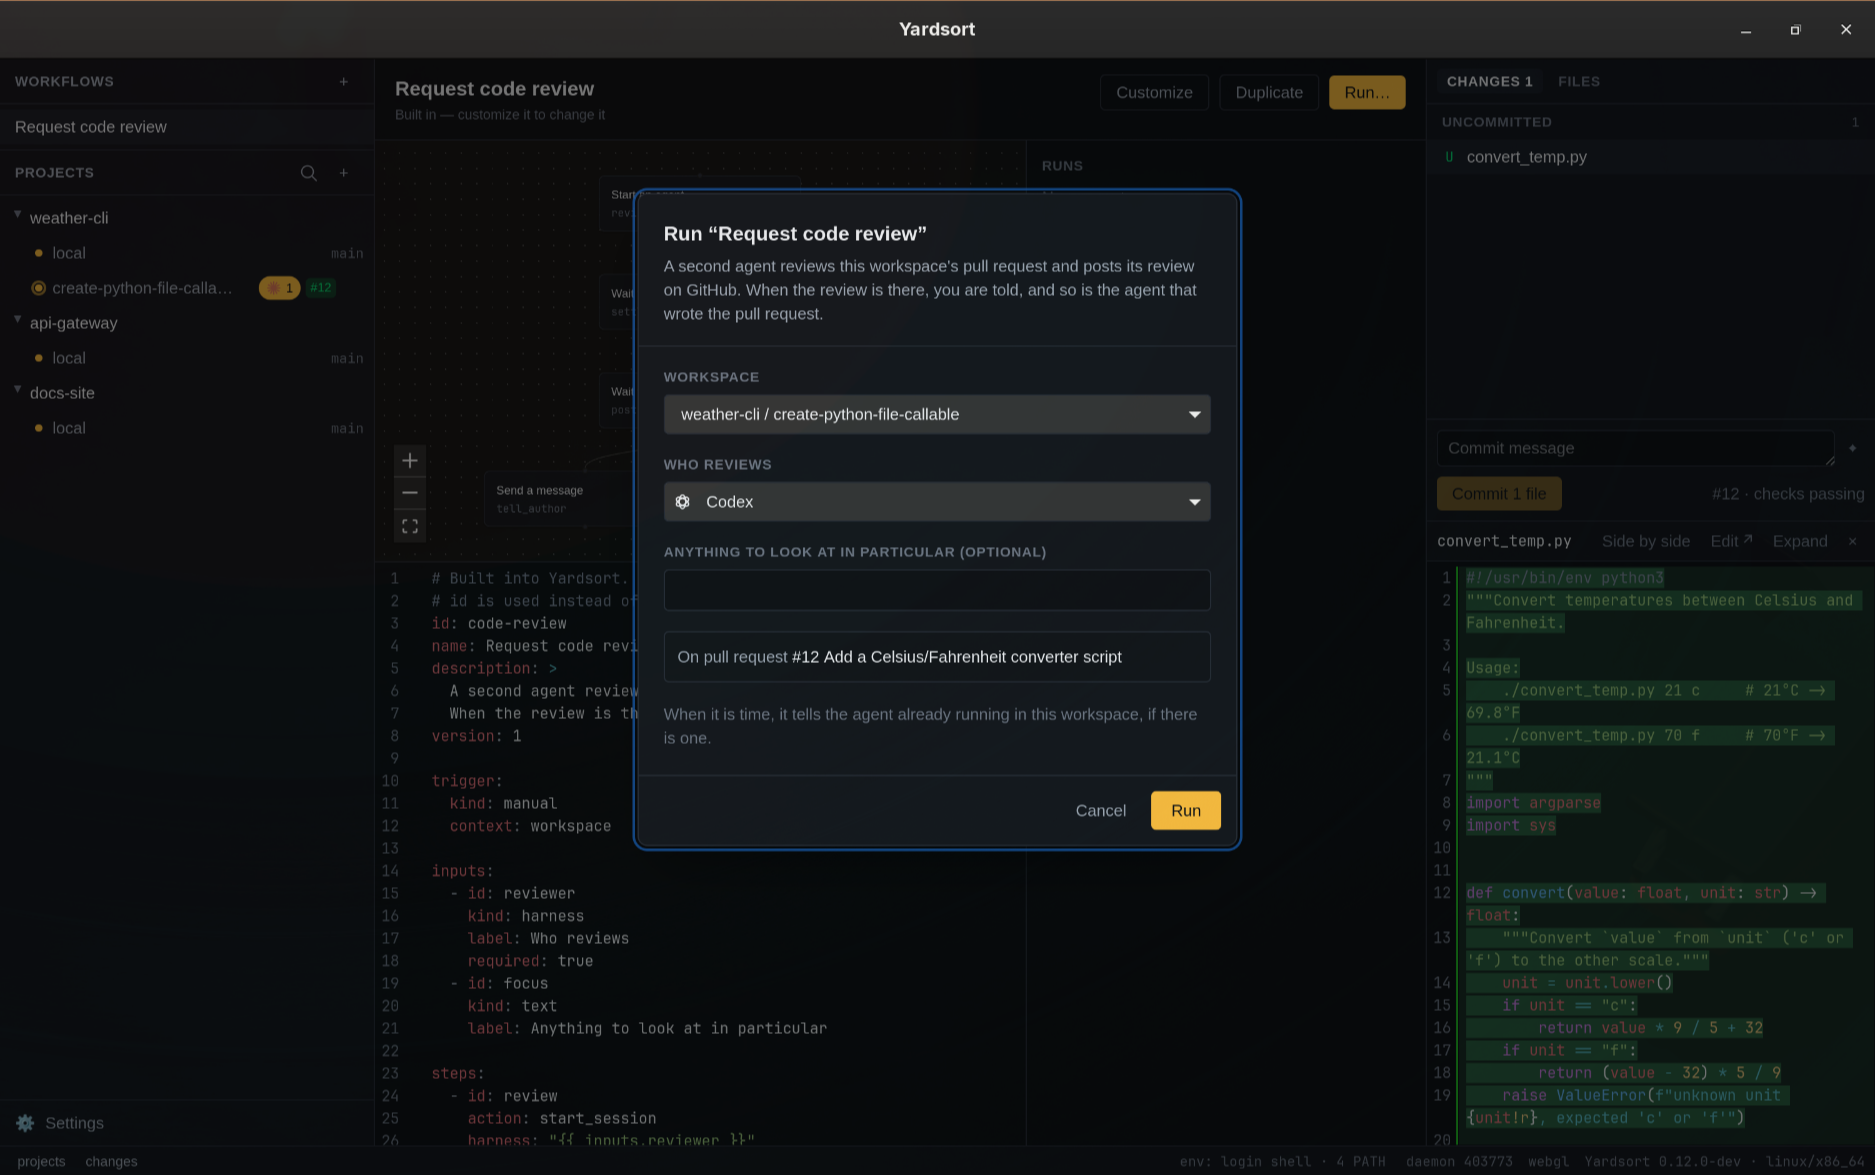Click the Settings label
This screenshot has height=1175, width=1875.
point(74,1123)
